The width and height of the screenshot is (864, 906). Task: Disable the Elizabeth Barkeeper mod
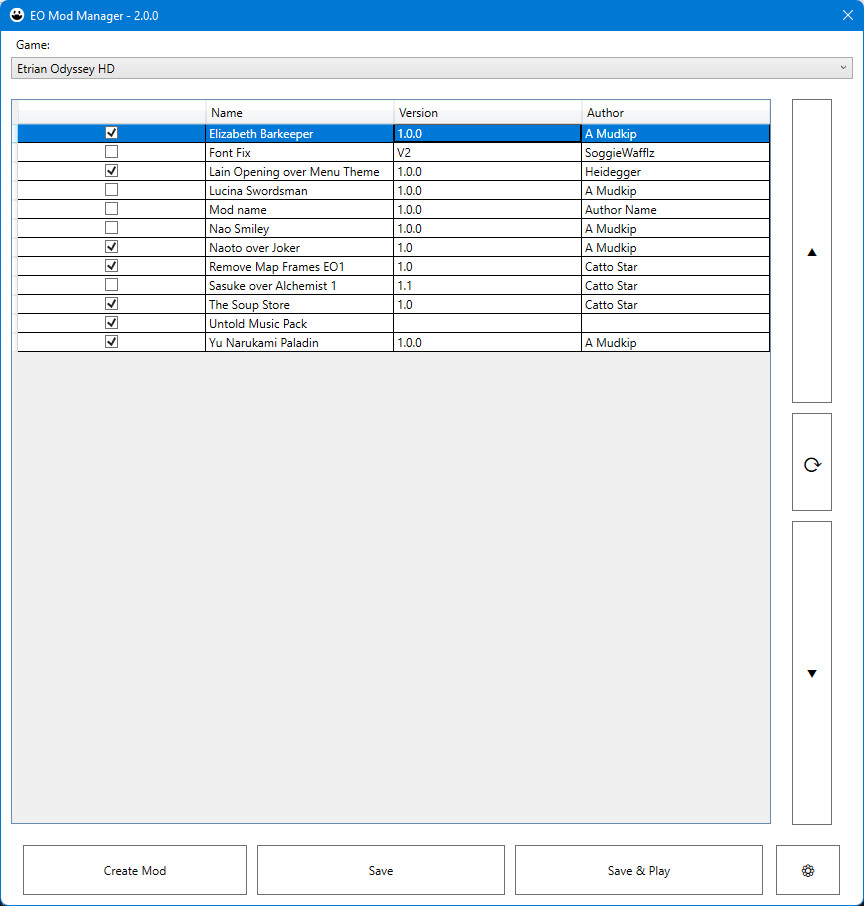(111, 132)
